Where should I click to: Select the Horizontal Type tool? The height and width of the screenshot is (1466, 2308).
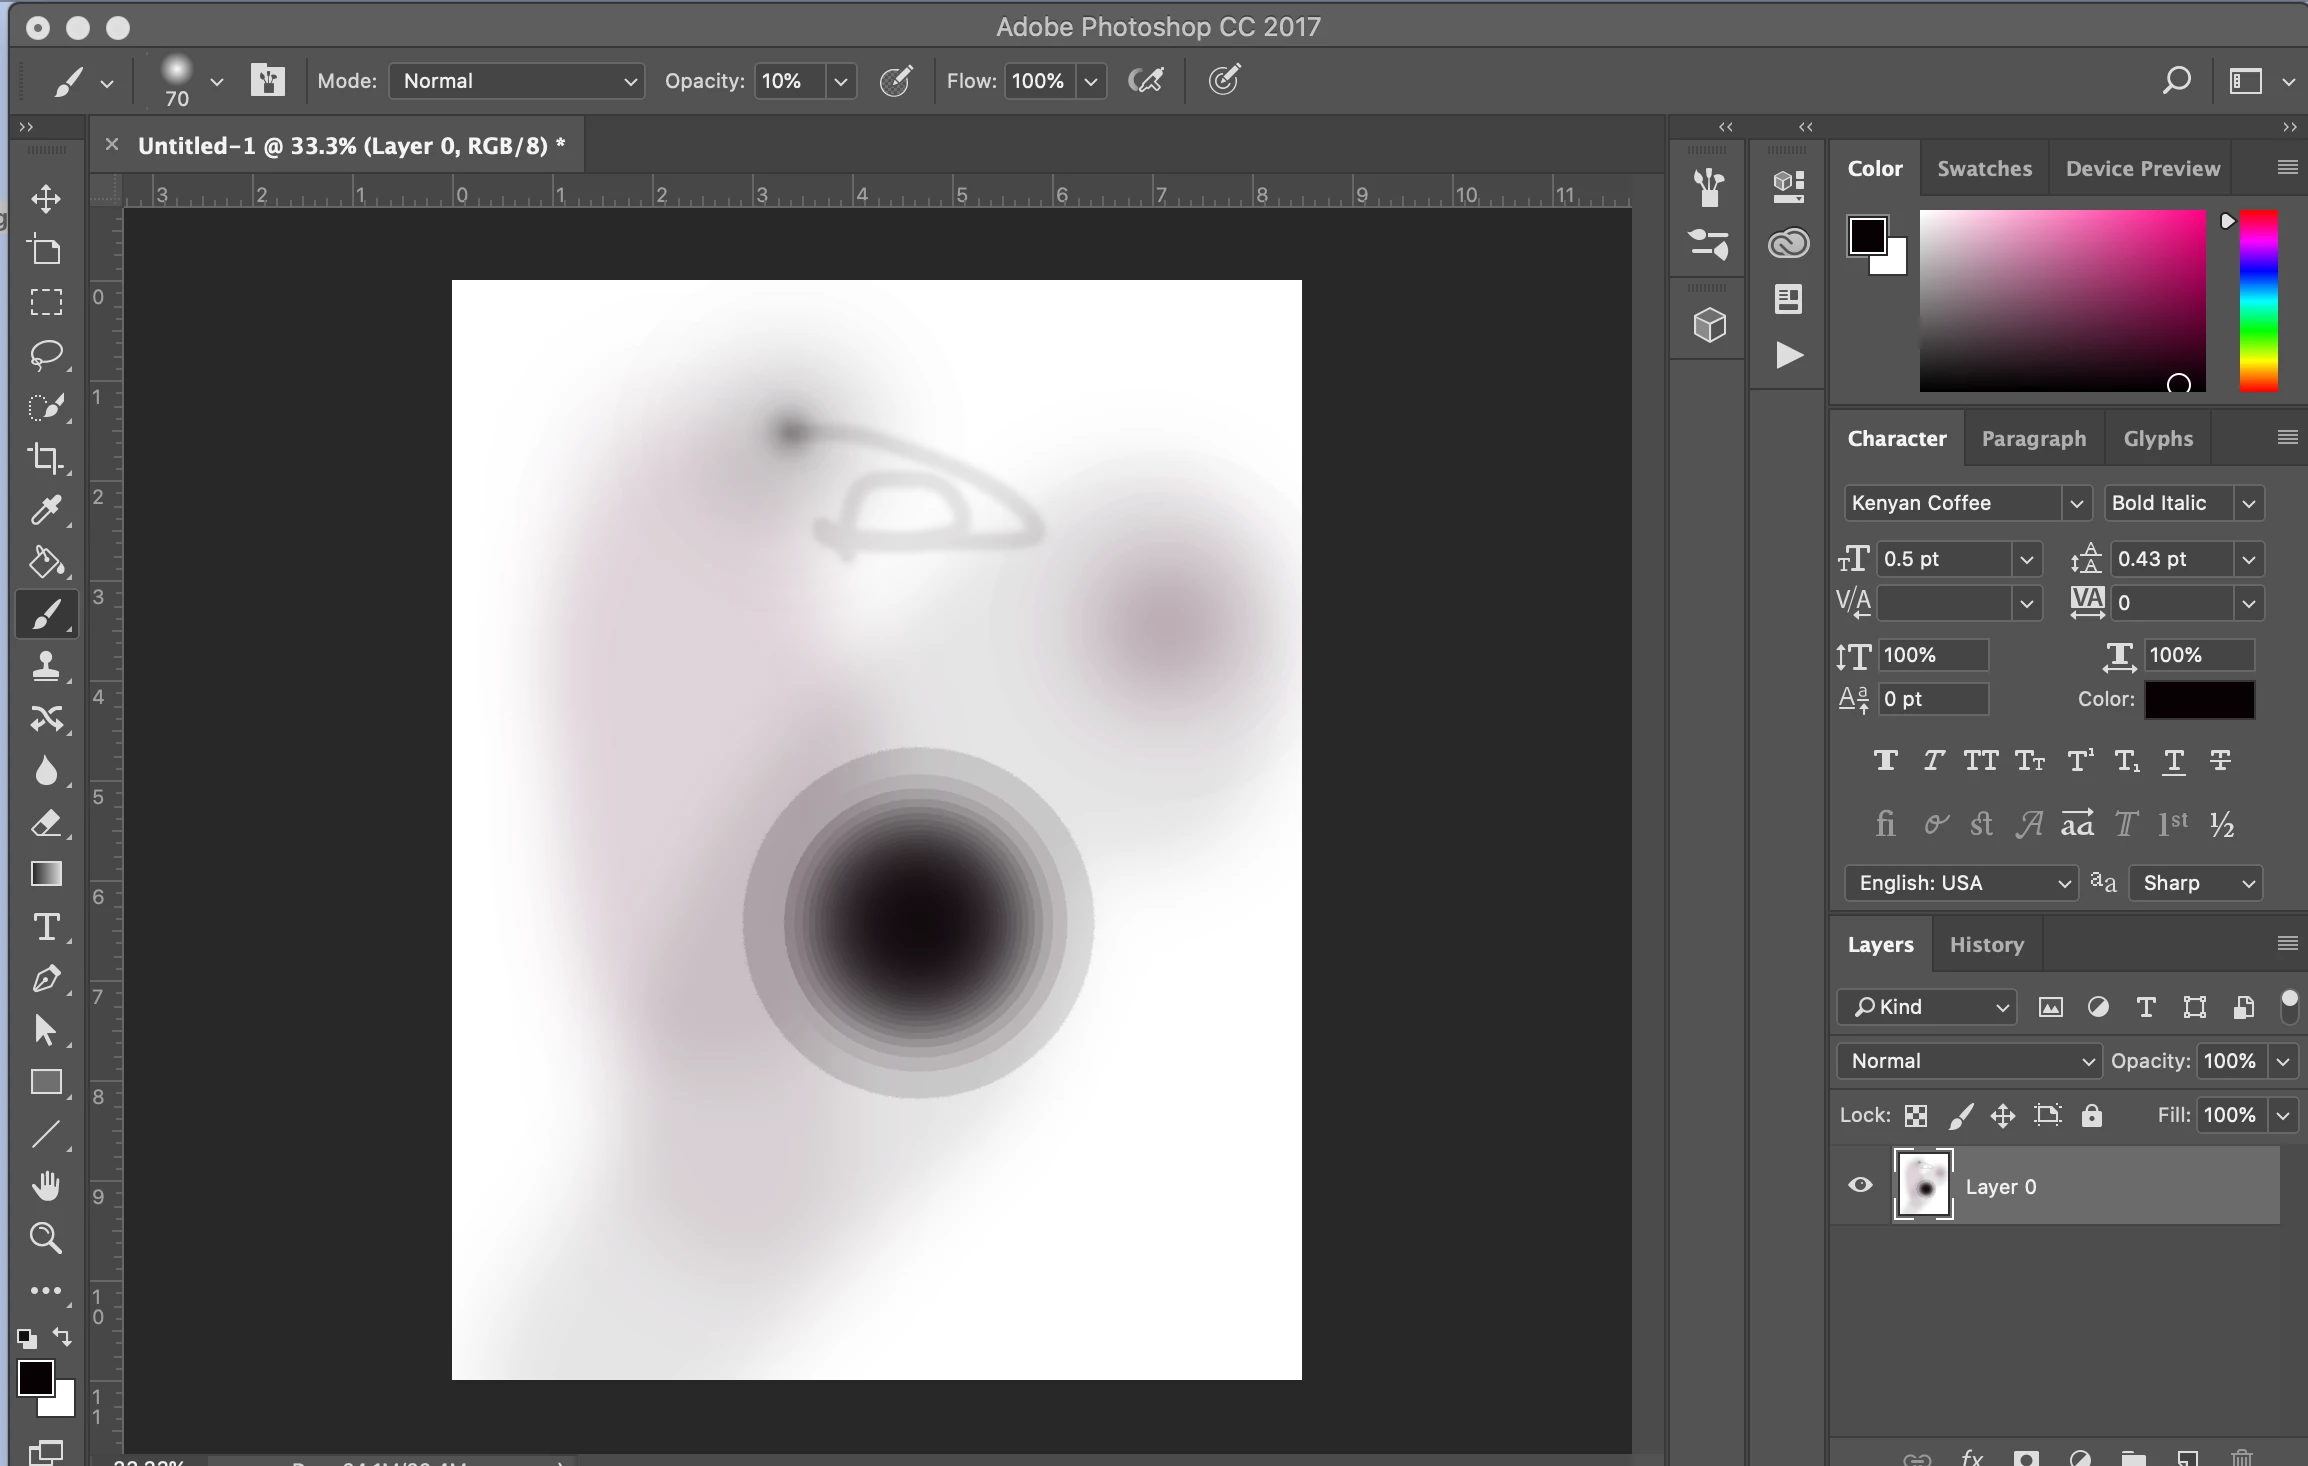tap(46, 928)
